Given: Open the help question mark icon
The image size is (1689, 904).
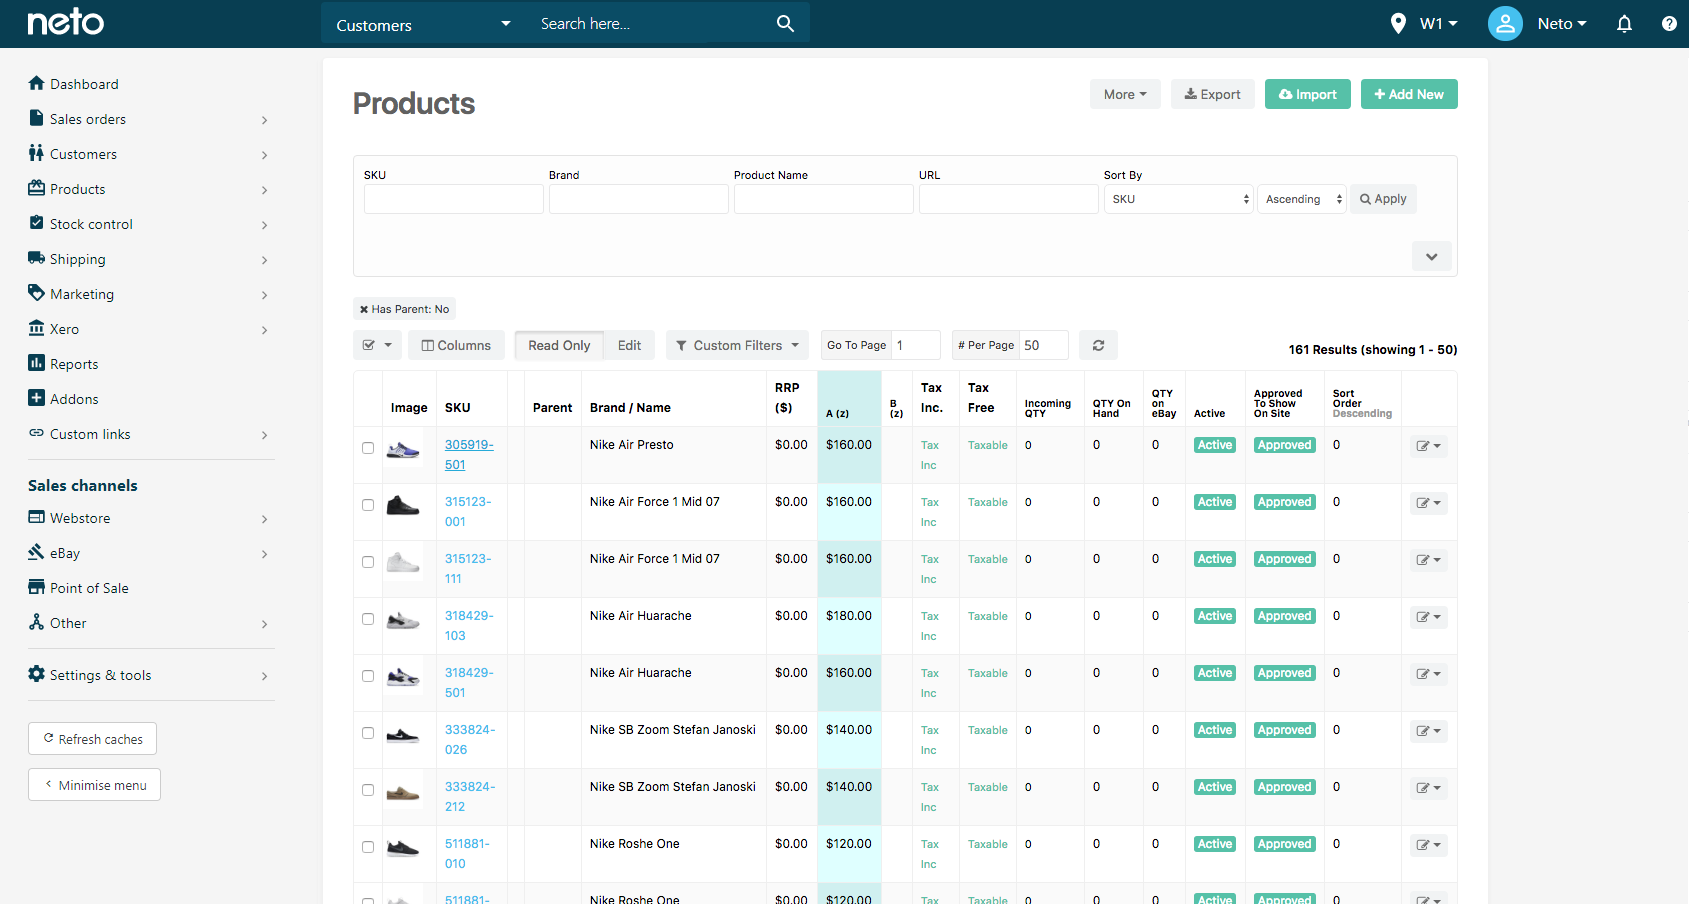Looking at the screenshot, I should click(1669, 23).
